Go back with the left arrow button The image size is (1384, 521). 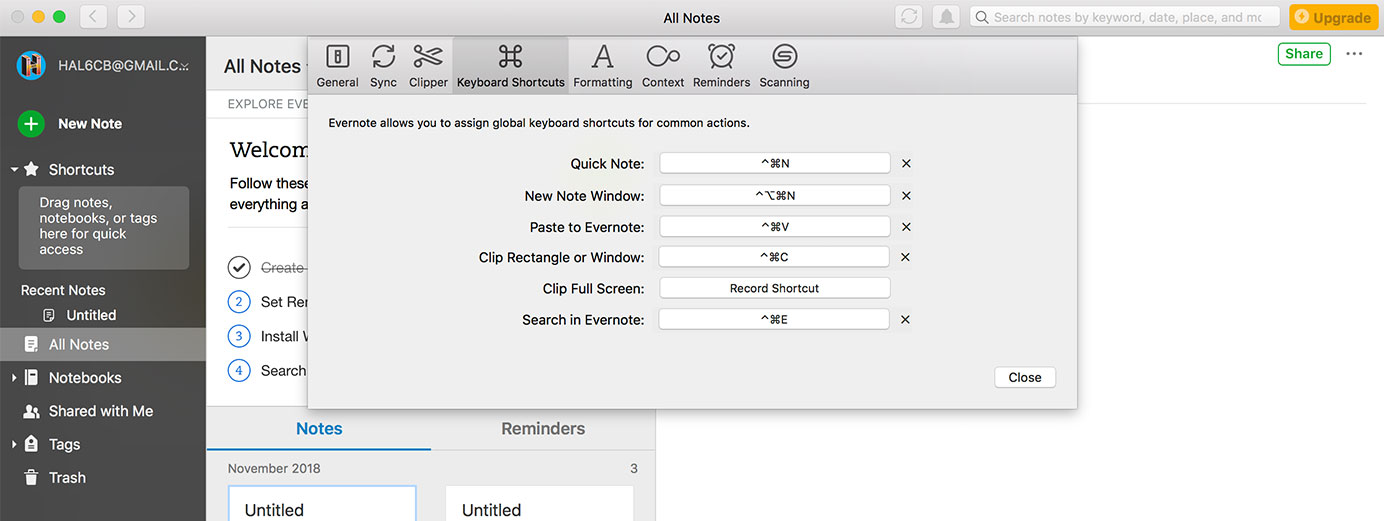coord(93,16)
